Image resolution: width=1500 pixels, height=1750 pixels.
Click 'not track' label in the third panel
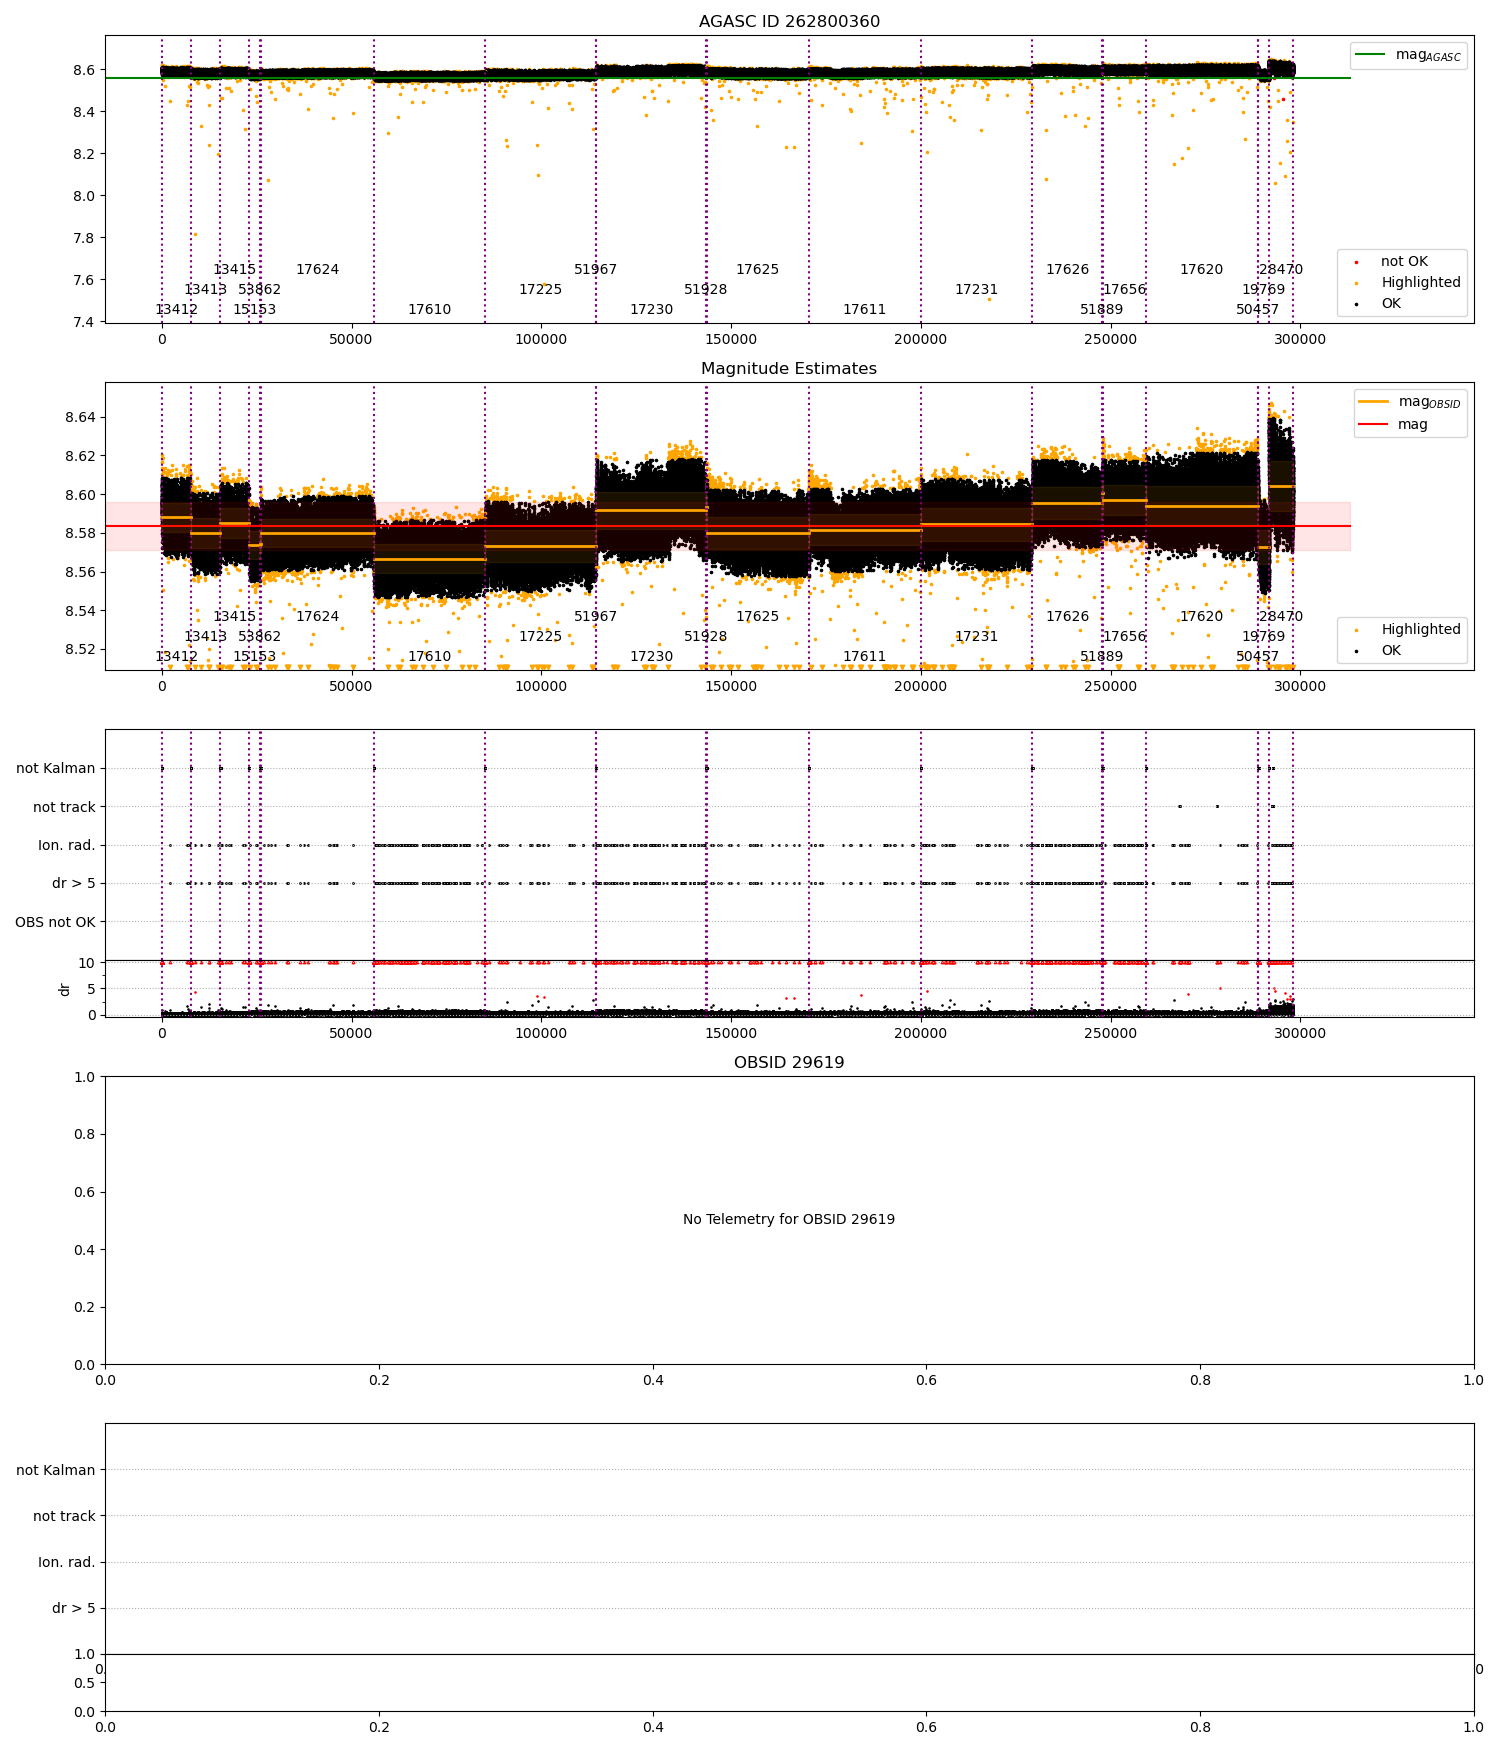coord(64,807)
